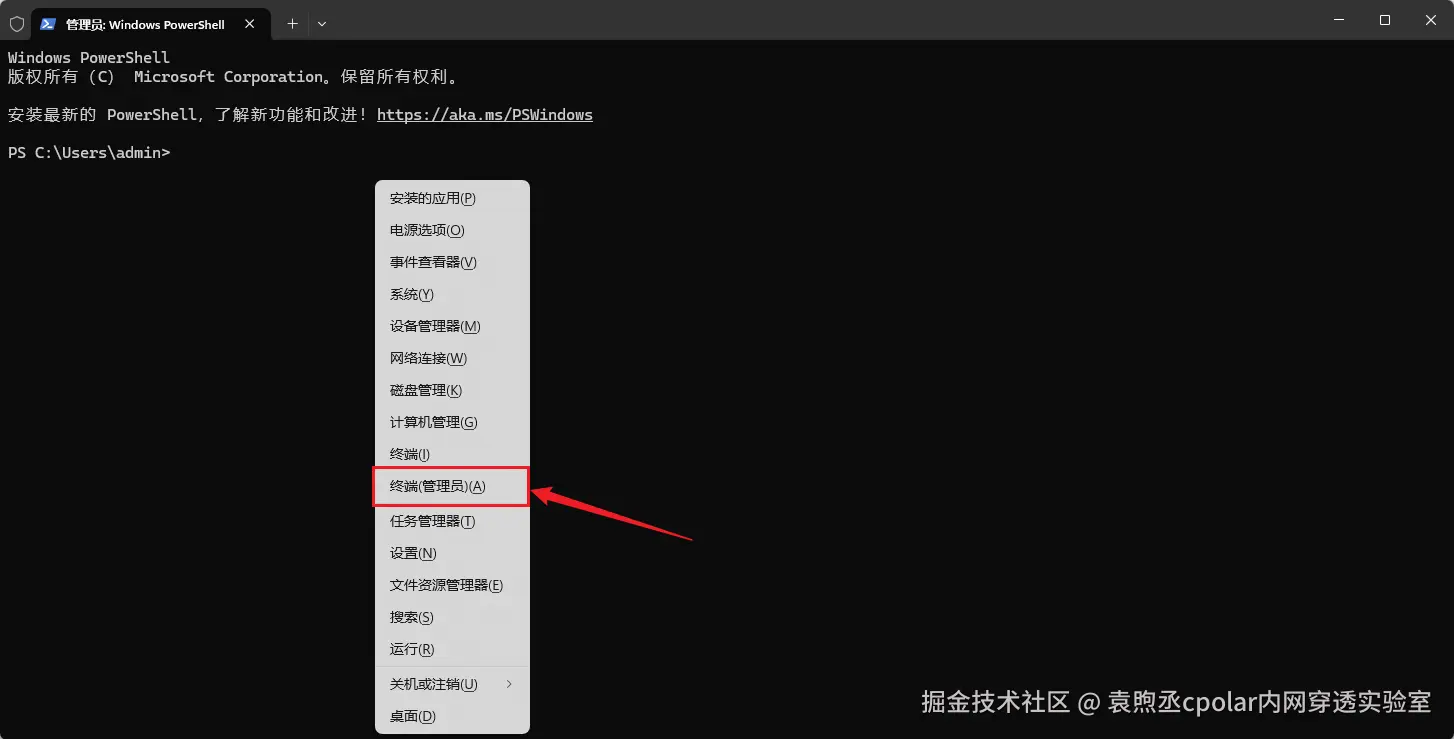Close the Windows PowerShell tab

point(250,23)
